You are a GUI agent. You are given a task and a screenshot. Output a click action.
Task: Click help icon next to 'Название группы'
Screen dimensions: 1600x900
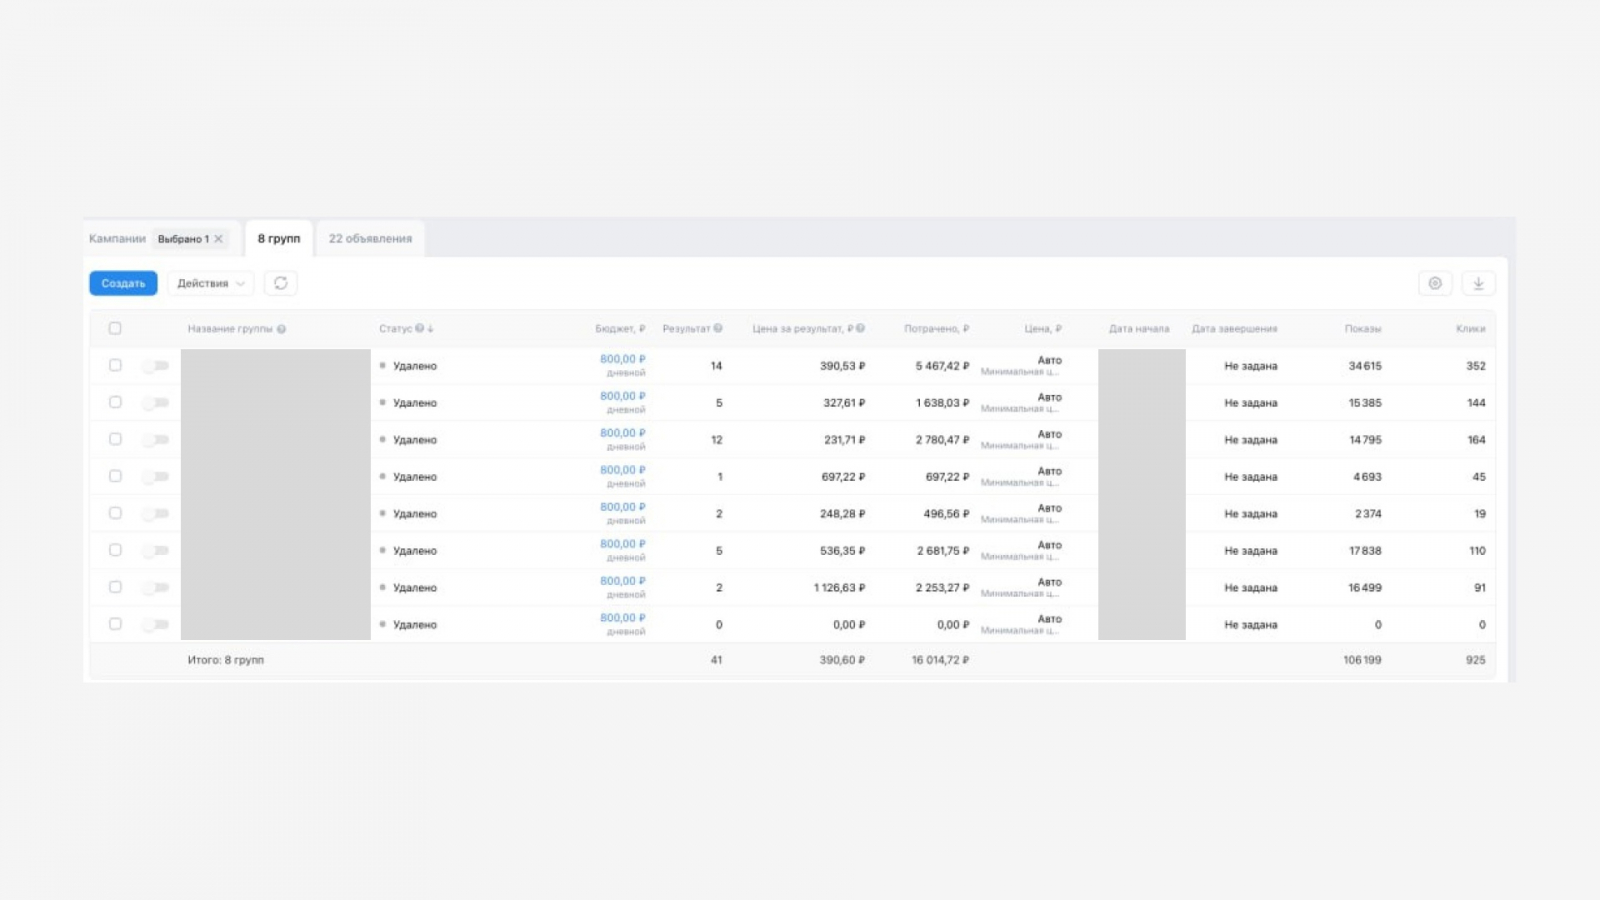[x=282, y=329]
